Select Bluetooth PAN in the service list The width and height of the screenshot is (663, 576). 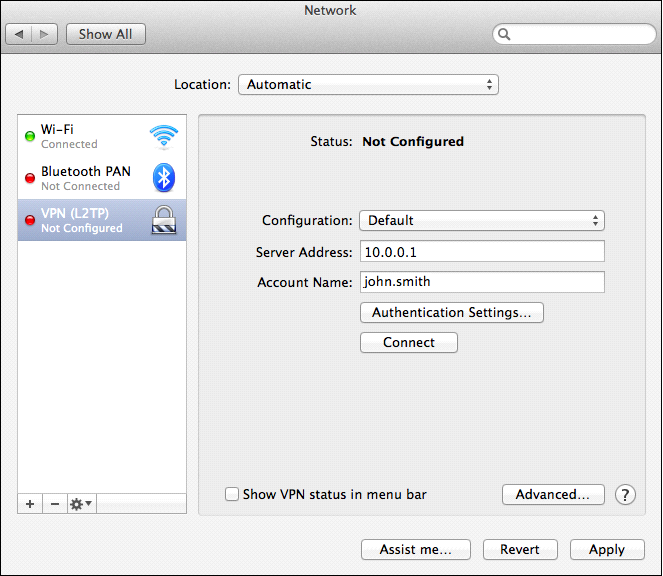click(x=102, y=178)
